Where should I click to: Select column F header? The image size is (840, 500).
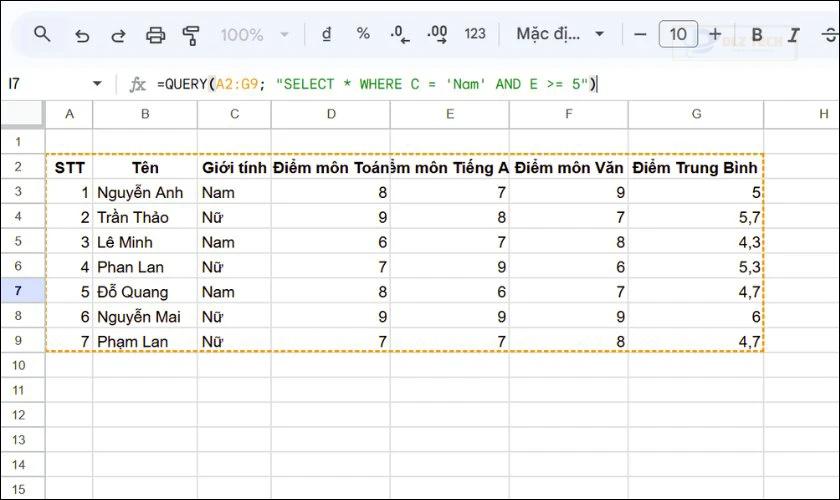pos(568,114)
